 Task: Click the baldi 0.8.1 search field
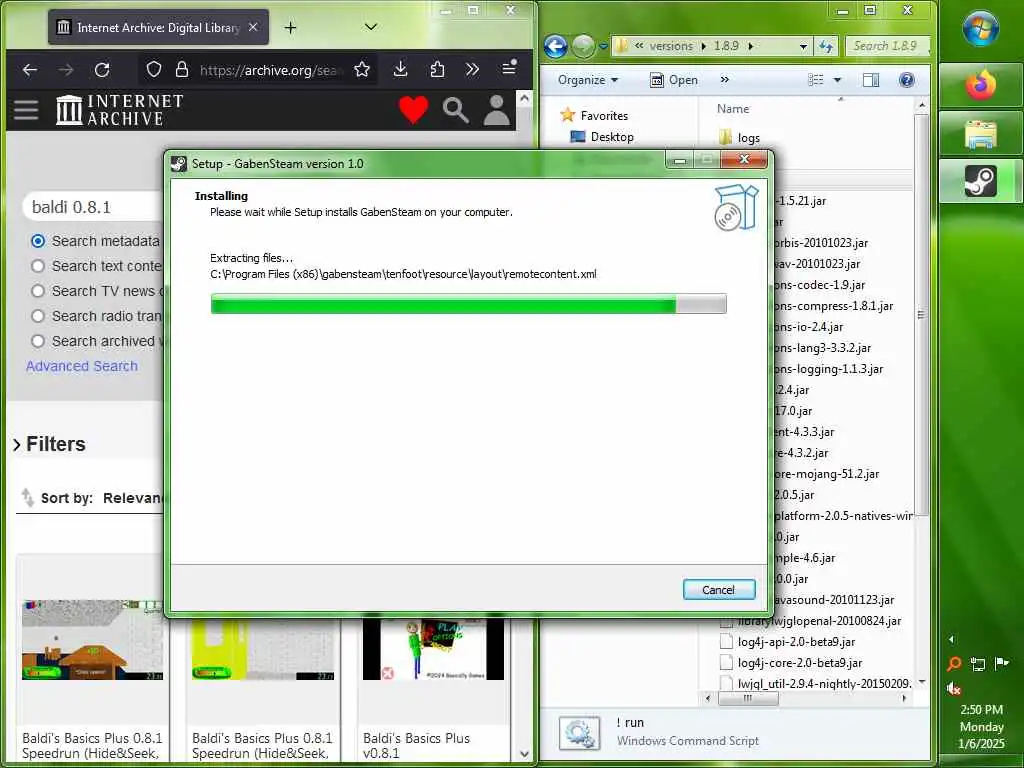click(92, 207)
